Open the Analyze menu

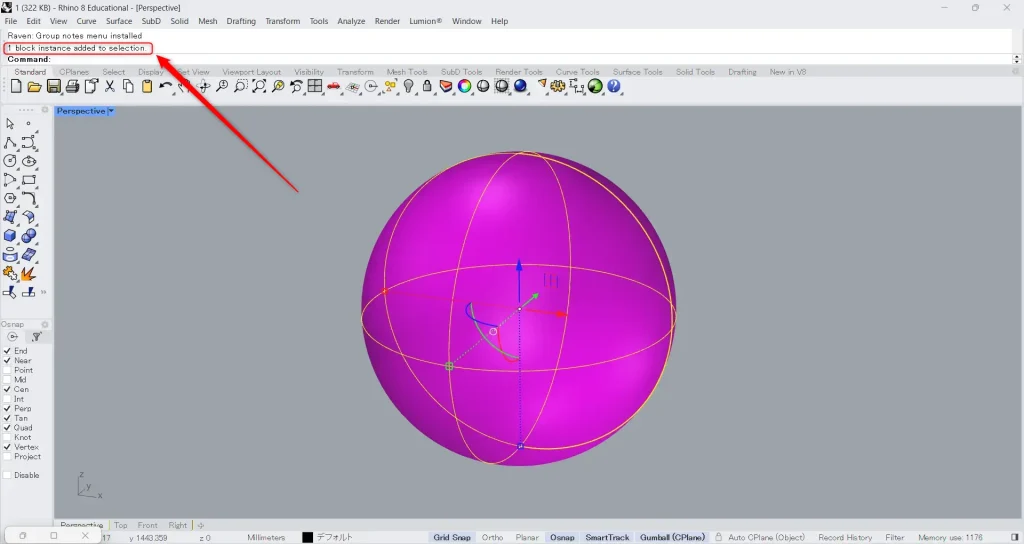pyautogui.click(x=351, y=21)
